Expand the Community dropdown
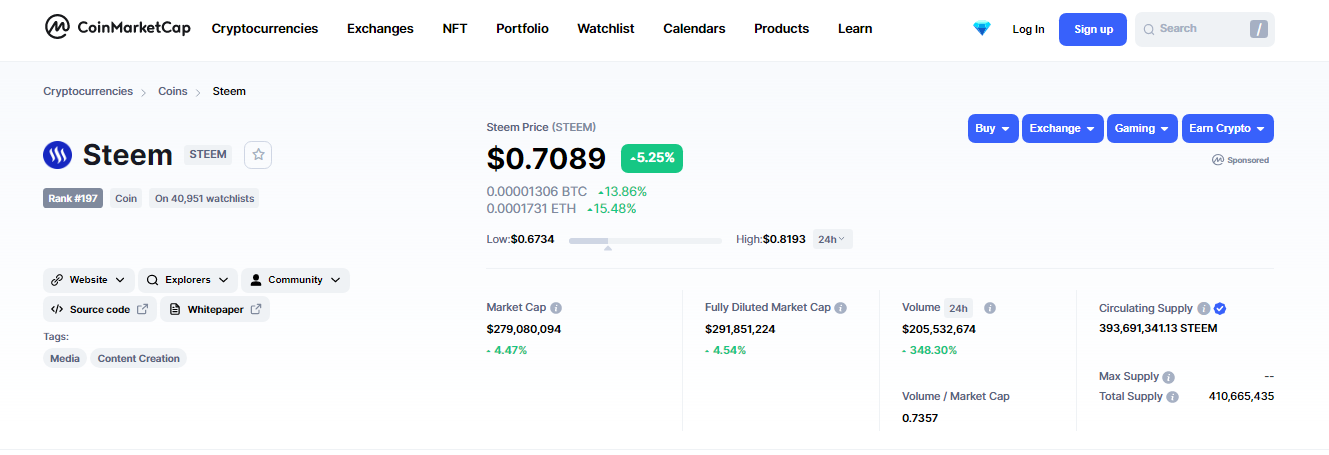This screenshot has width=1329, height=455. pos(296,280)
